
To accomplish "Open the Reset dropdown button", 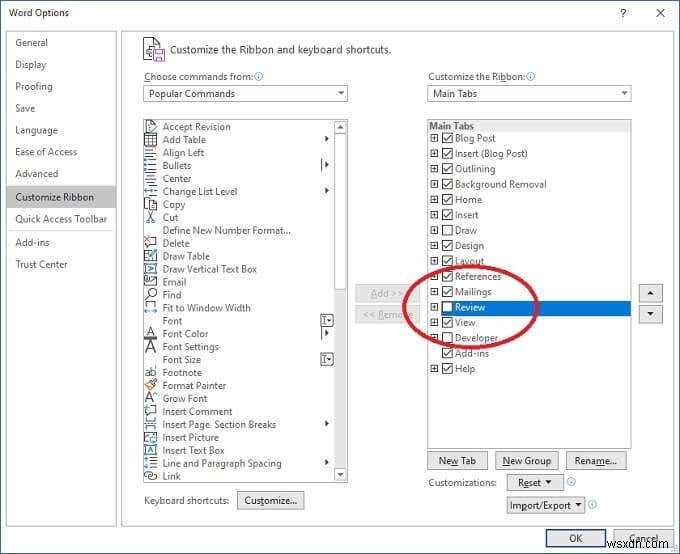I will pyautogui.click(x=535, y=482).
